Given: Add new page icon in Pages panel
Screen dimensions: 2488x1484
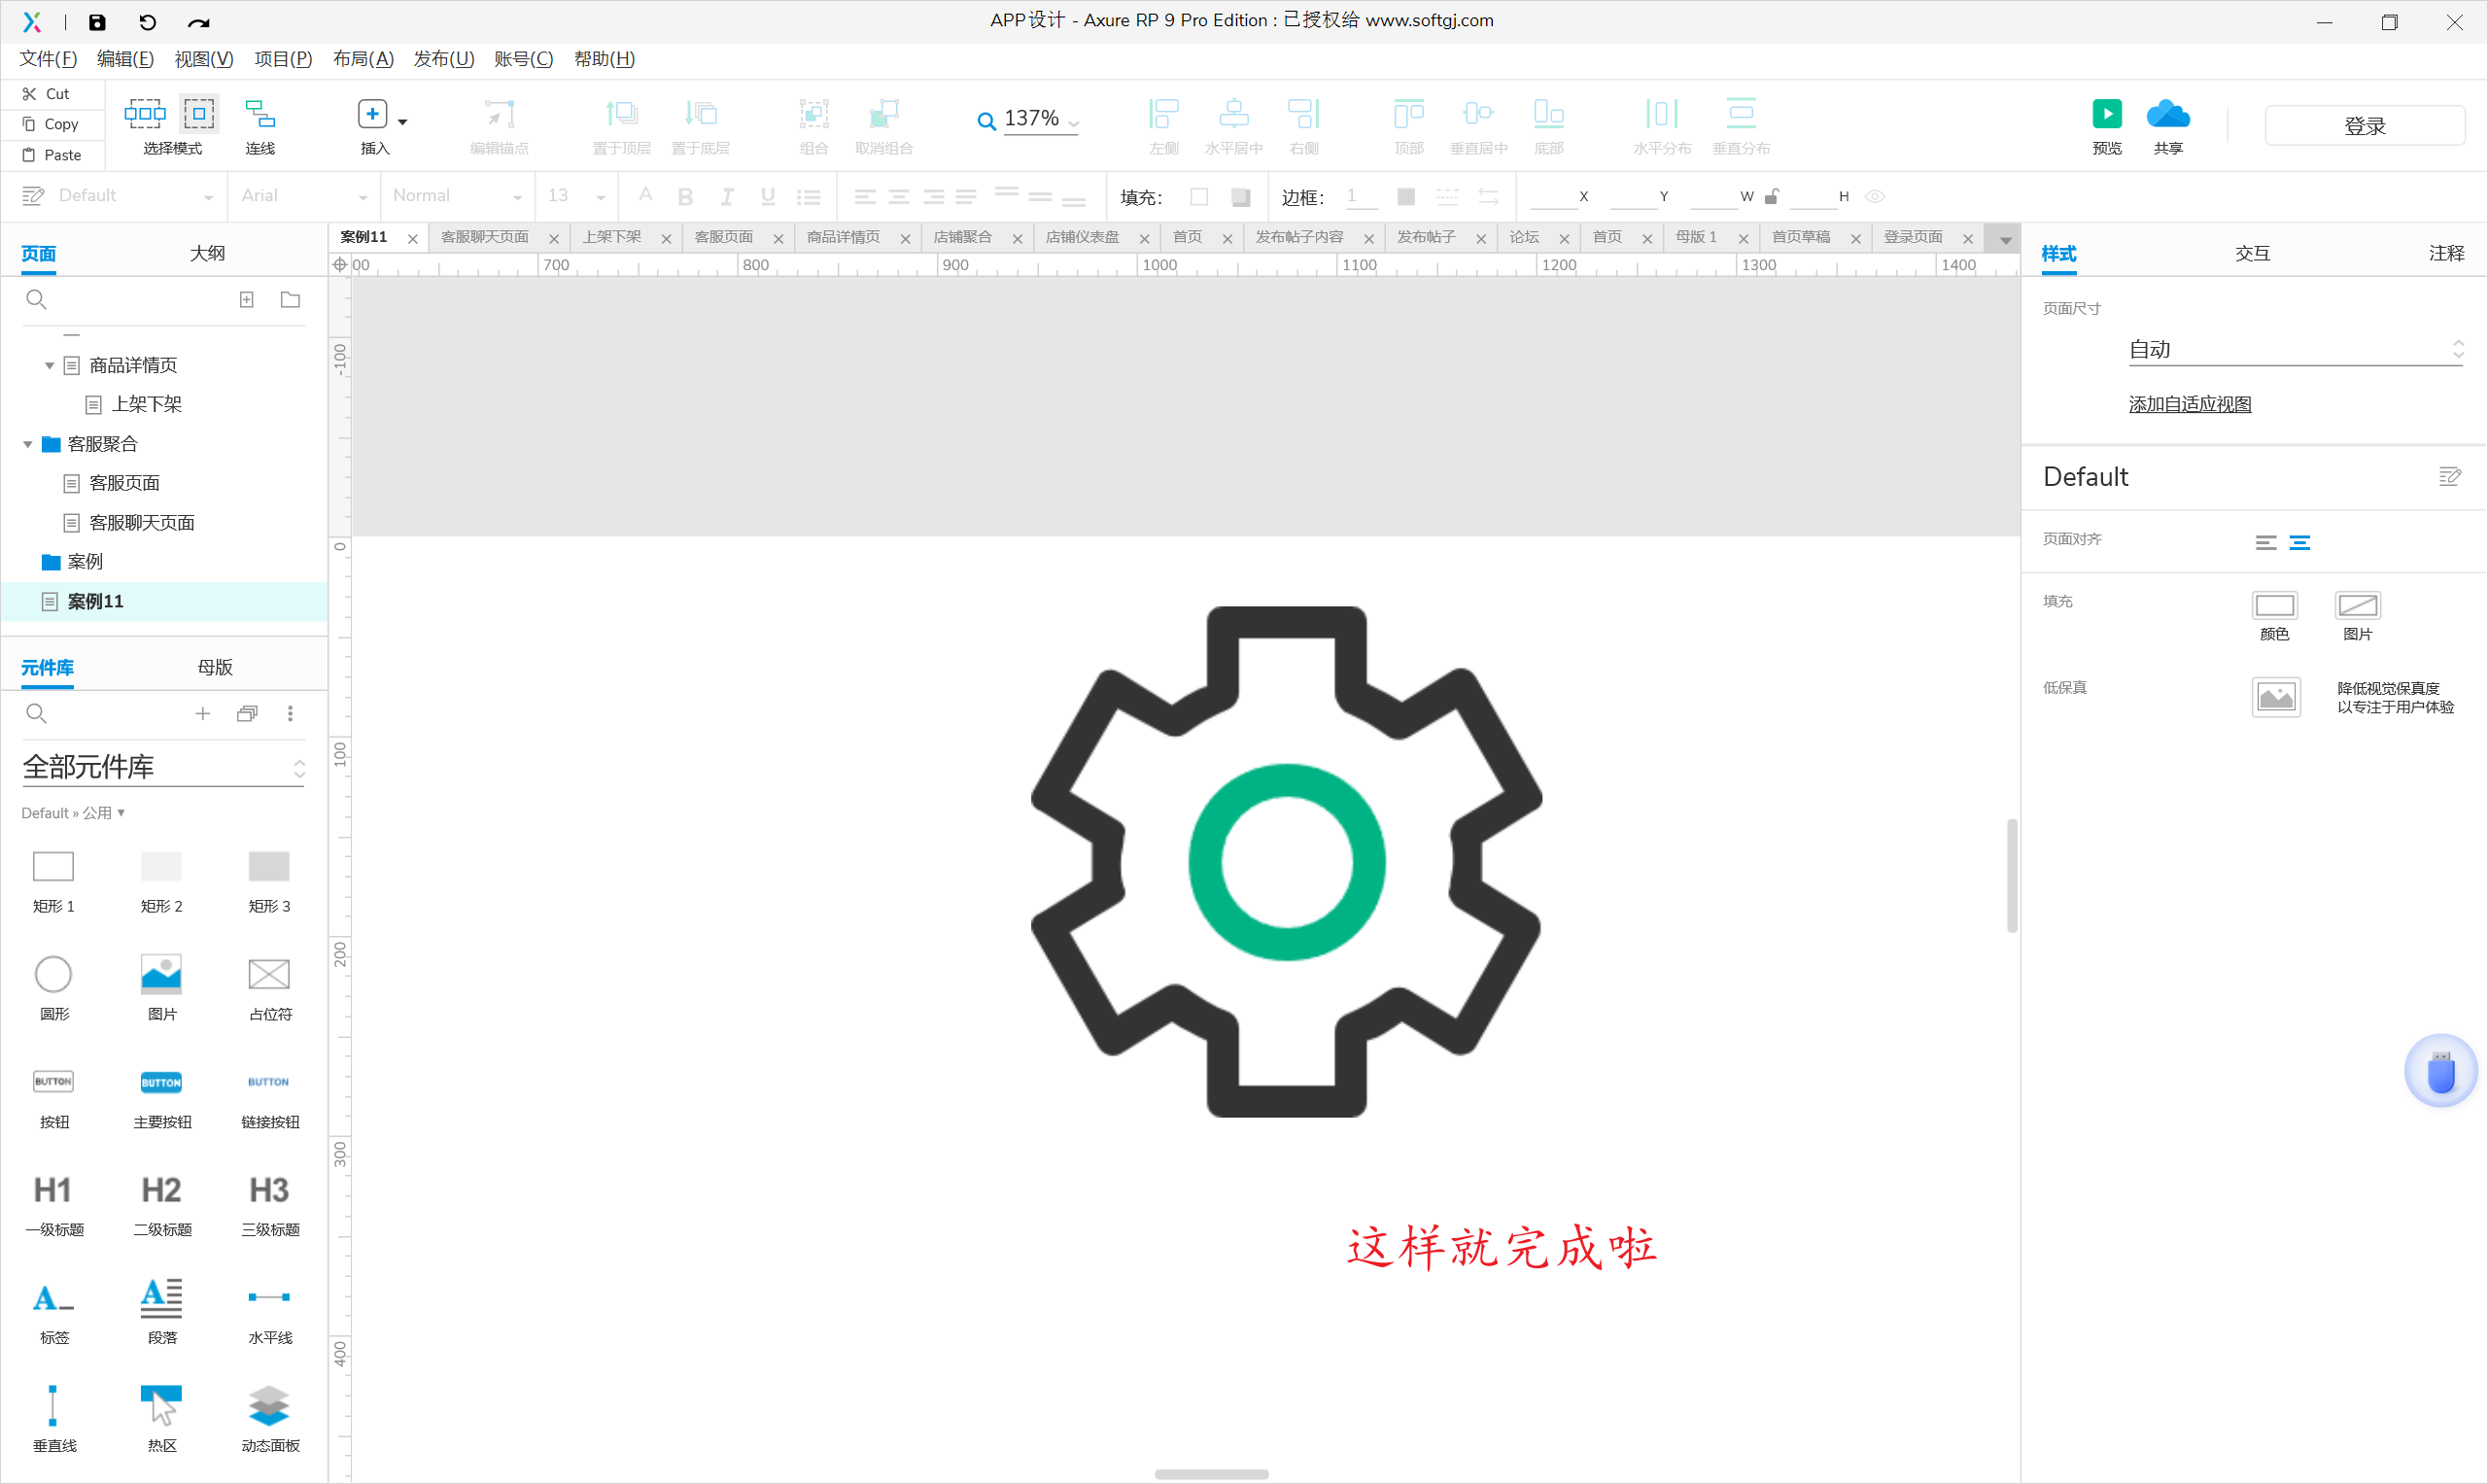Looking at the screenshot, I should pos(247,300).
